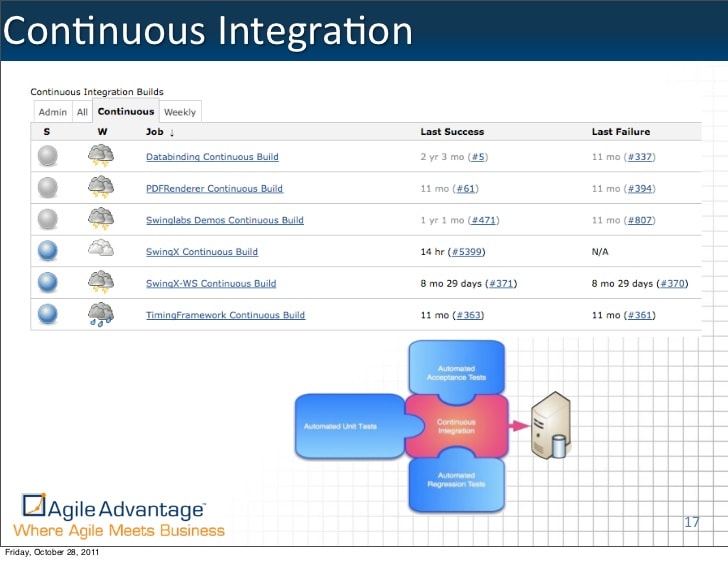Click the weather icon beside PDFRenderer Continuous Build
Image resolution: width=728 pixels, height=561 pixels.
[x=101, y=187]
